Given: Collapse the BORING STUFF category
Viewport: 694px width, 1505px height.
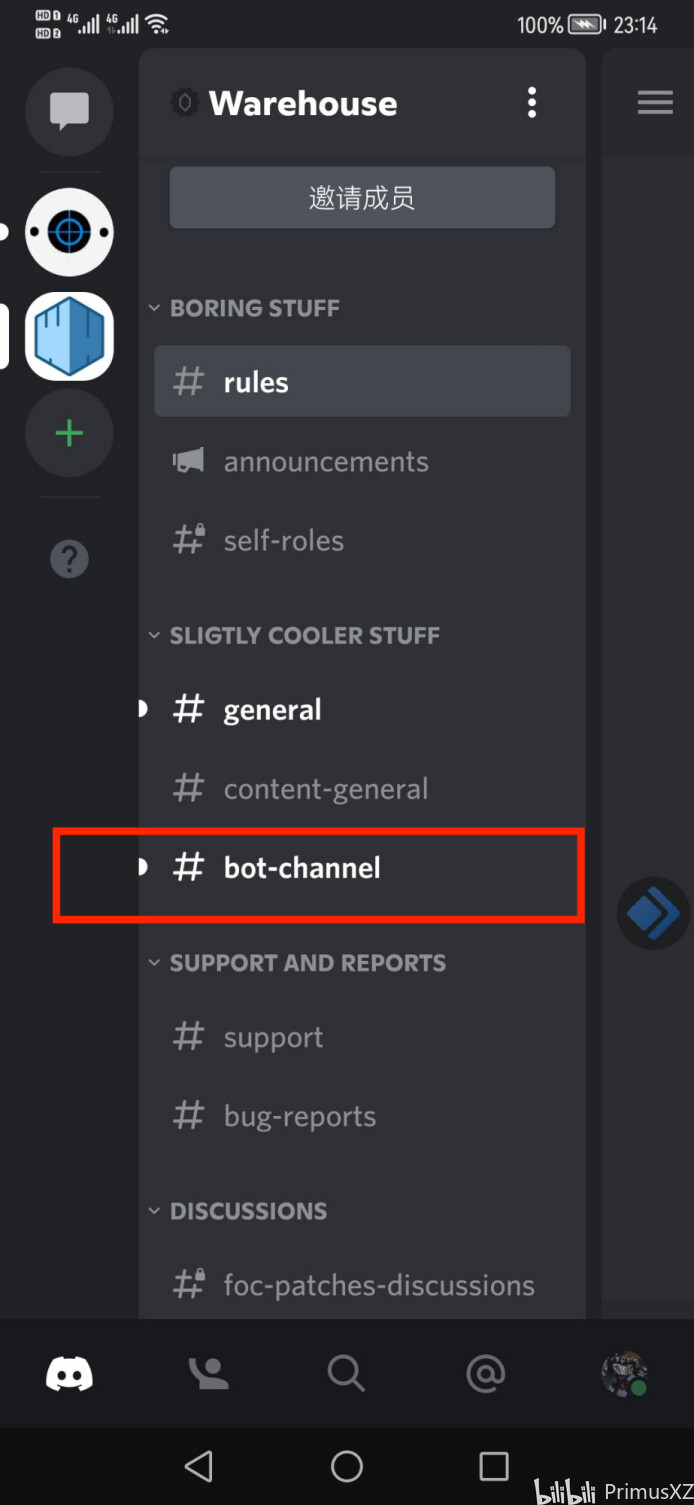Looking at the screenshot, I should tap(245, 308).
